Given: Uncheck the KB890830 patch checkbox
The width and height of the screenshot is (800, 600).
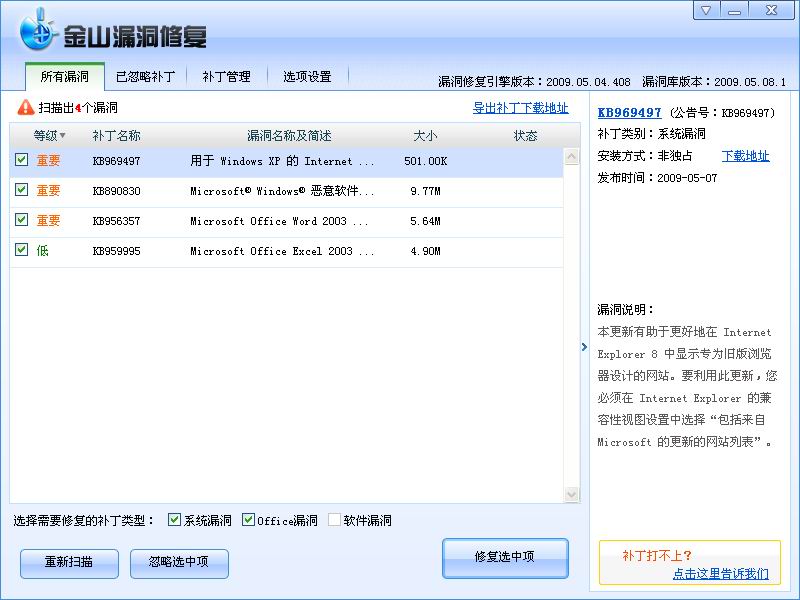Looking at the screenshot, I should [21, 190].
